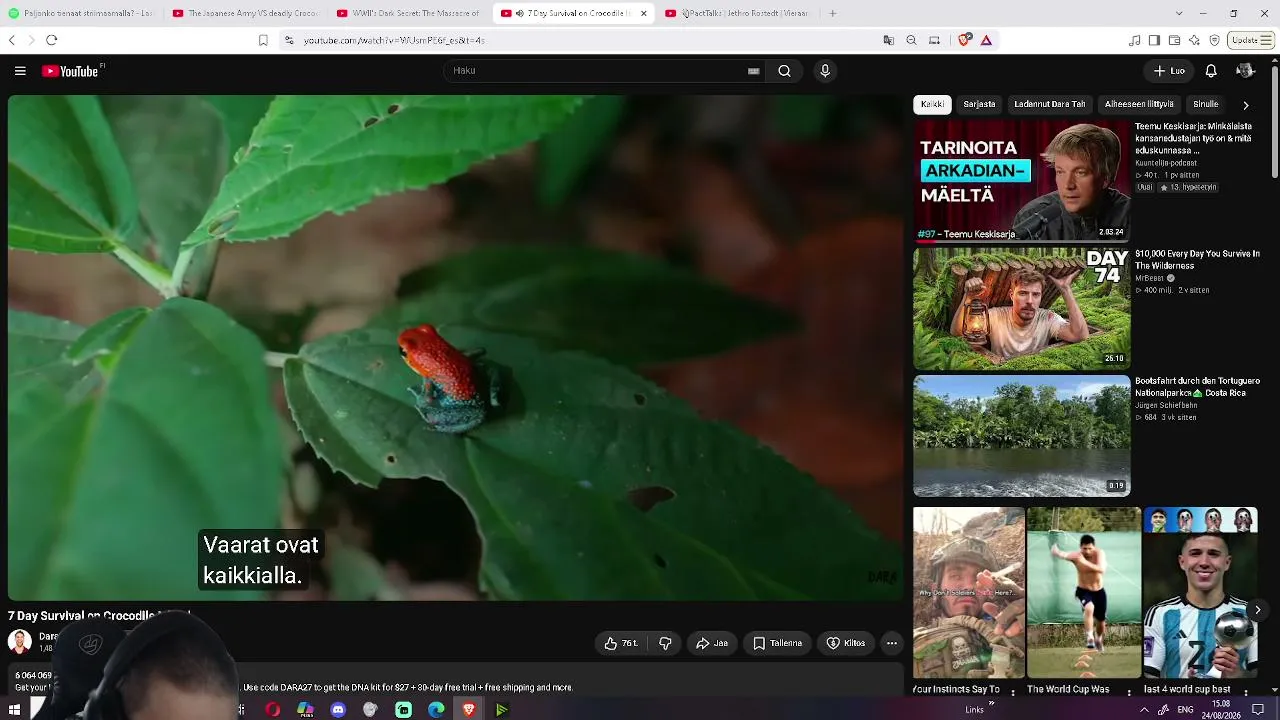The image size is (1280, 720).
Task: Open options for 'The World Cup Was' short
Action: 1129,691
